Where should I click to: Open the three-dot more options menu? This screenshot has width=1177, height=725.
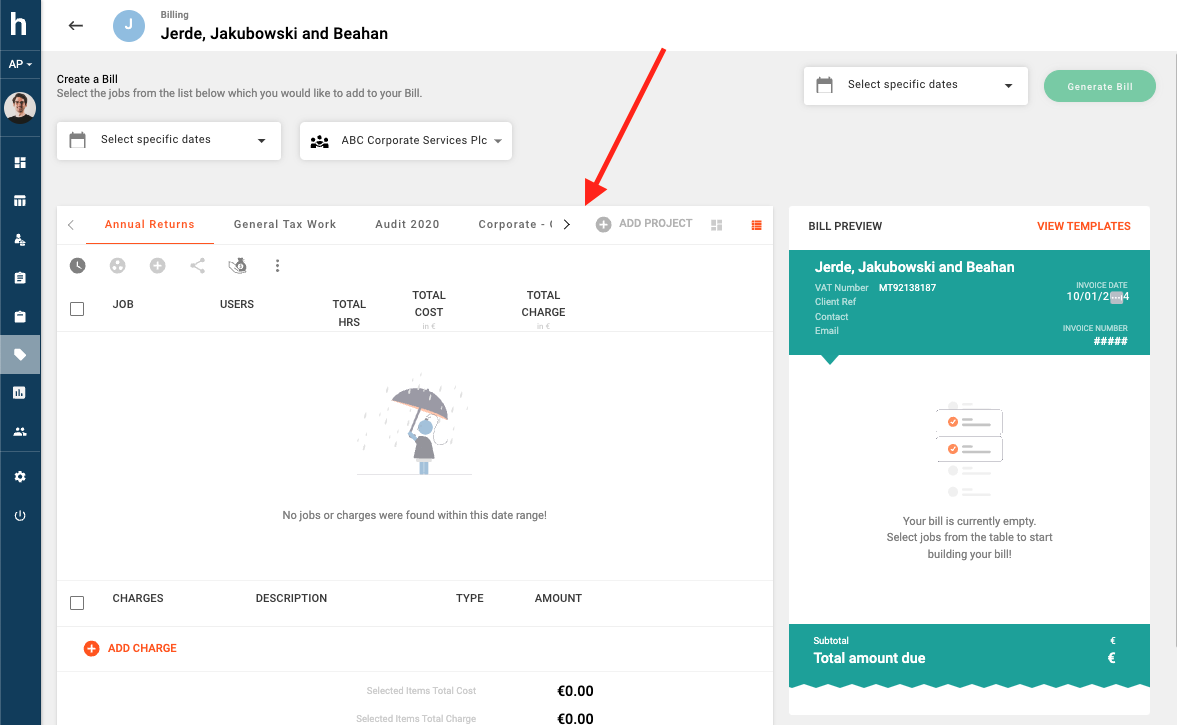tap(277, 266)
